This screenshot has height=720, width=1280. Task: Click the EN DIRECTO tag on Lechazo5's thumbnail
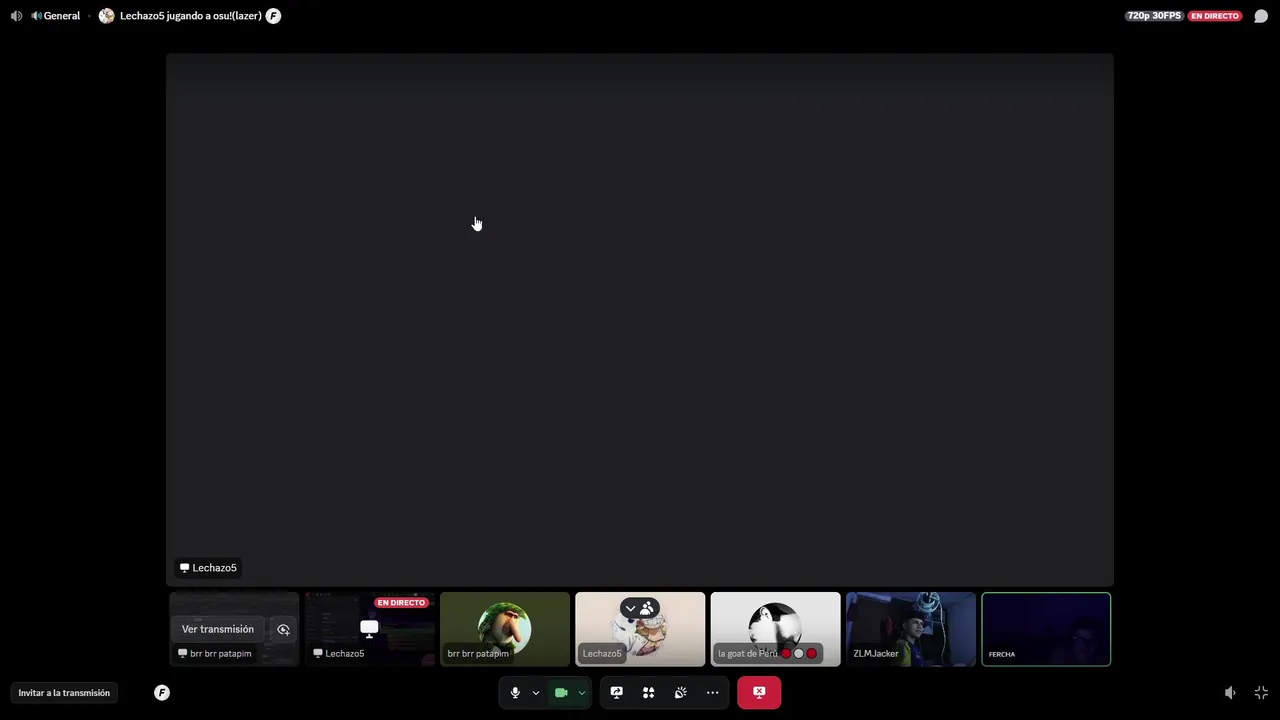pyautogui.click(x=401, y=603)
